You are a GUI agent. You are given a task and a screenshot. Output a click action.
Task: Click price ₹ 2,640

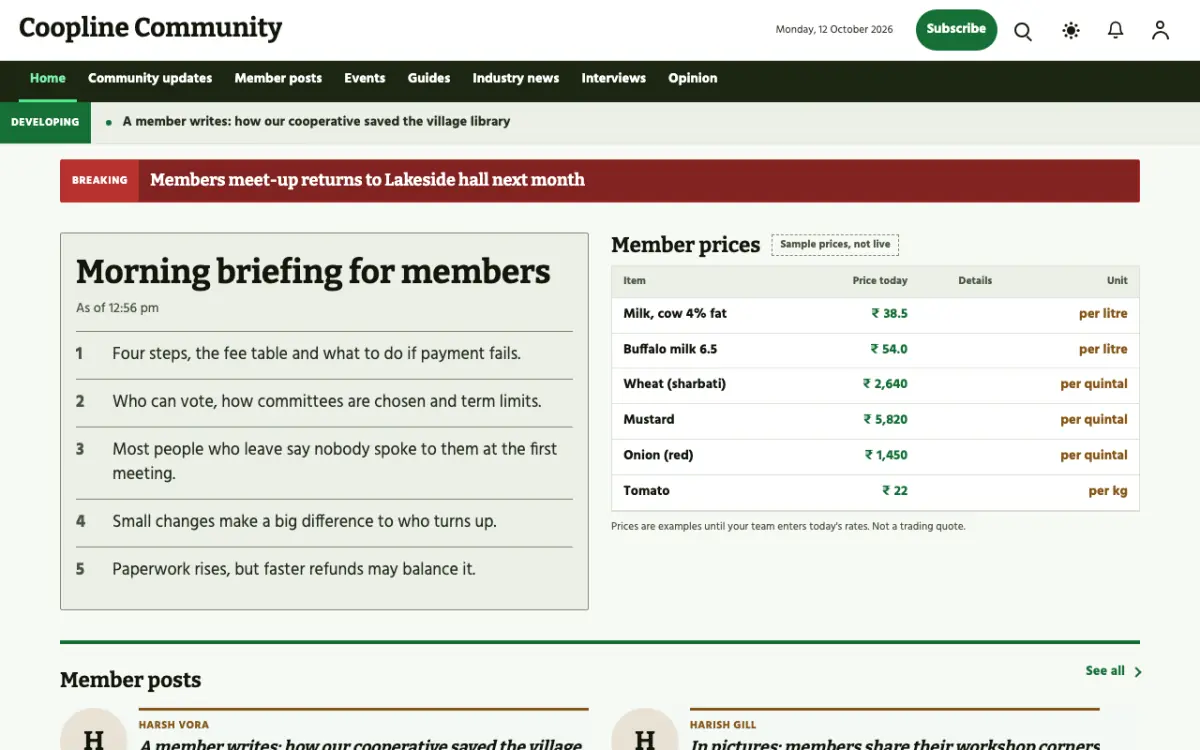tap(885, 385)
